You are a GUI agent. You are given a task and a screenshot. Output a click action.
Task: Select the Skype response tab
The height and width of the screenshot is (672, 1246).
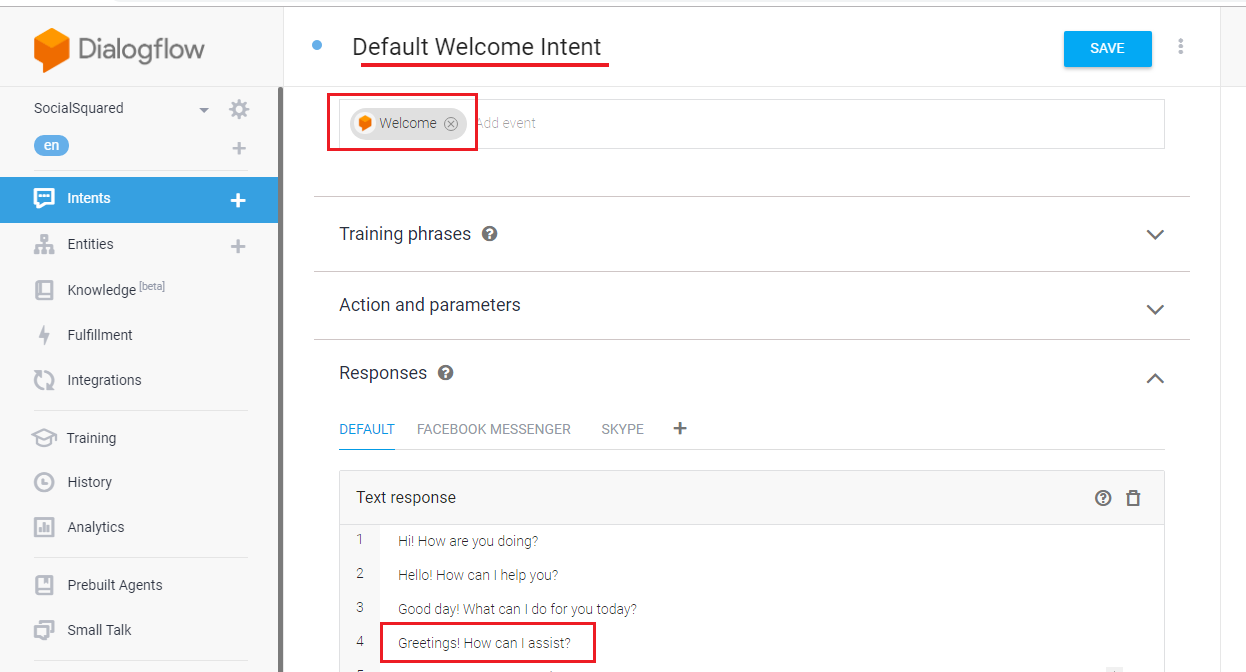[x=622, y=429]
